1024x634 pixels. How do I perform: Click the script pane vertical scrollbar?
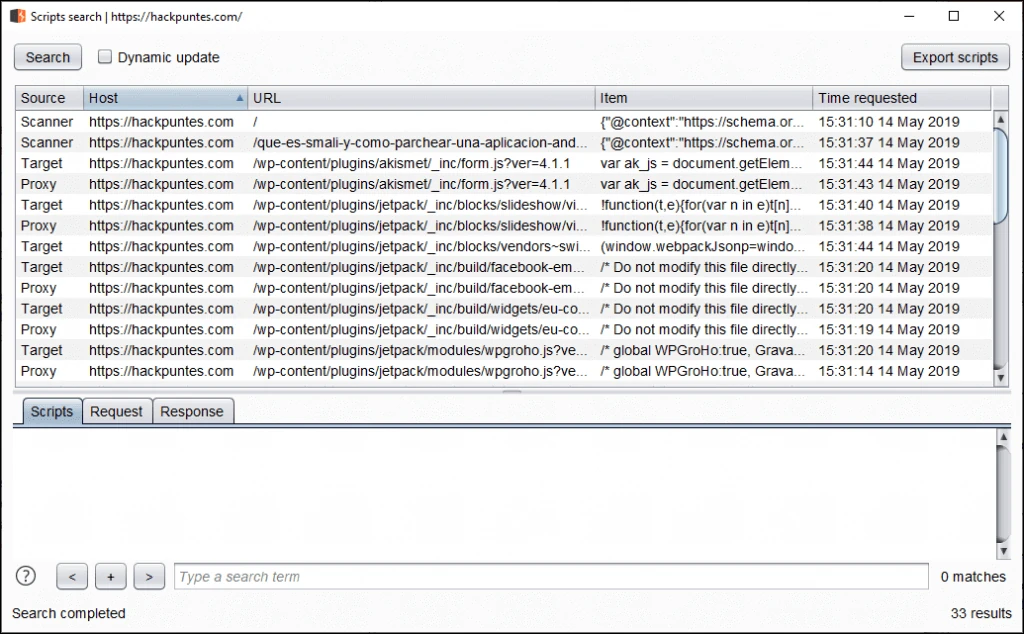pyautogui.click(x=1003, y=494)
